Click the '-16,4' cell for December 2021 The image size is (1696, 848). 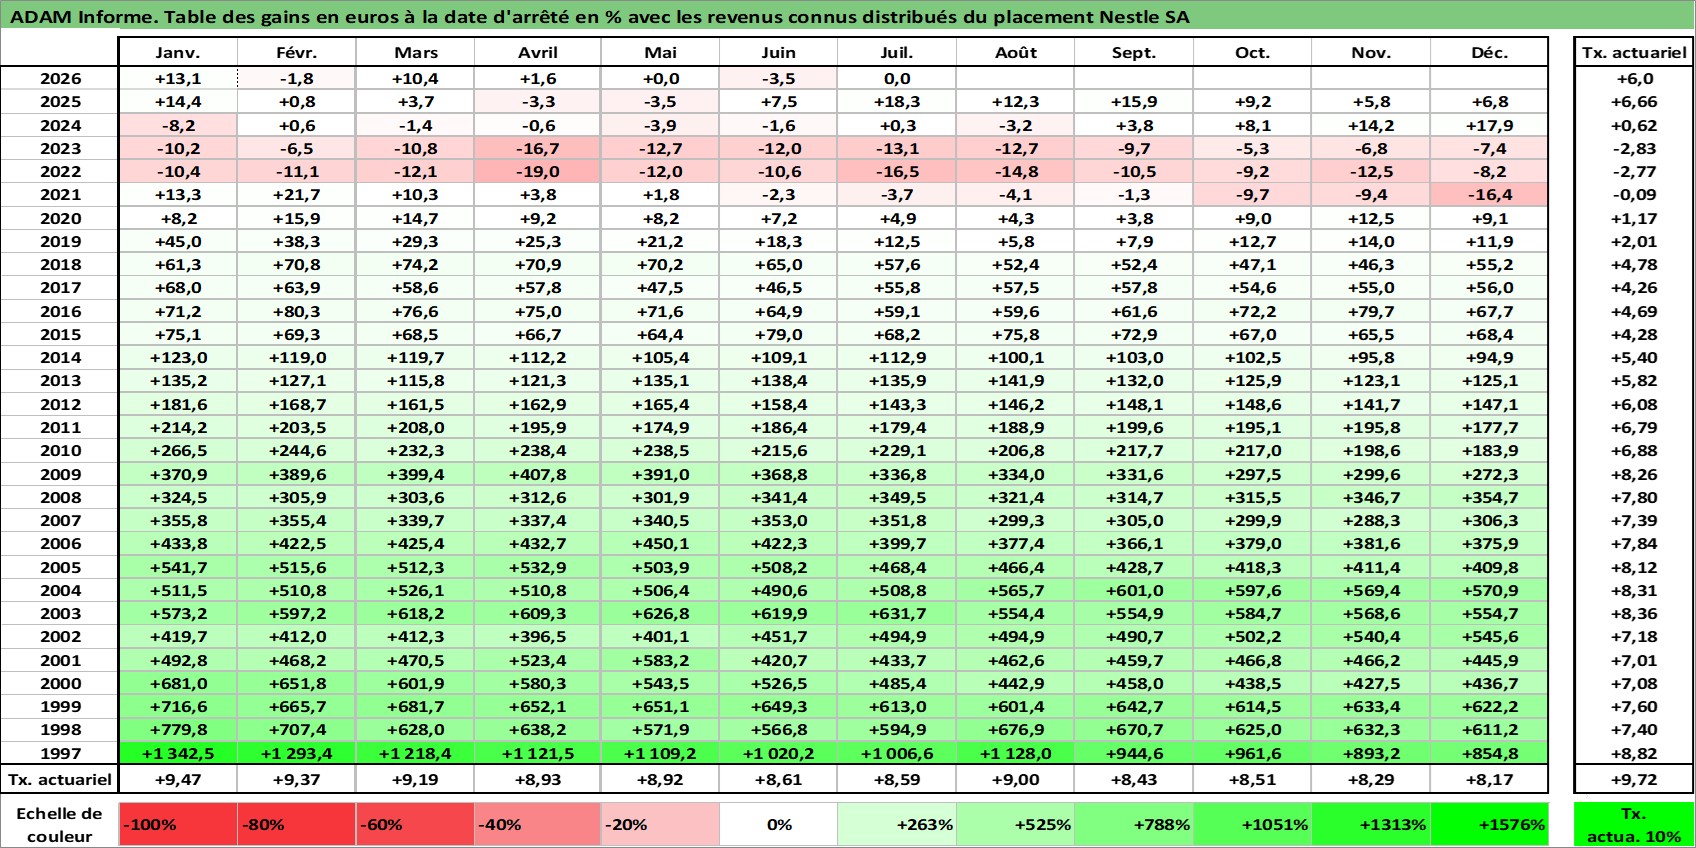[1489, 195]
